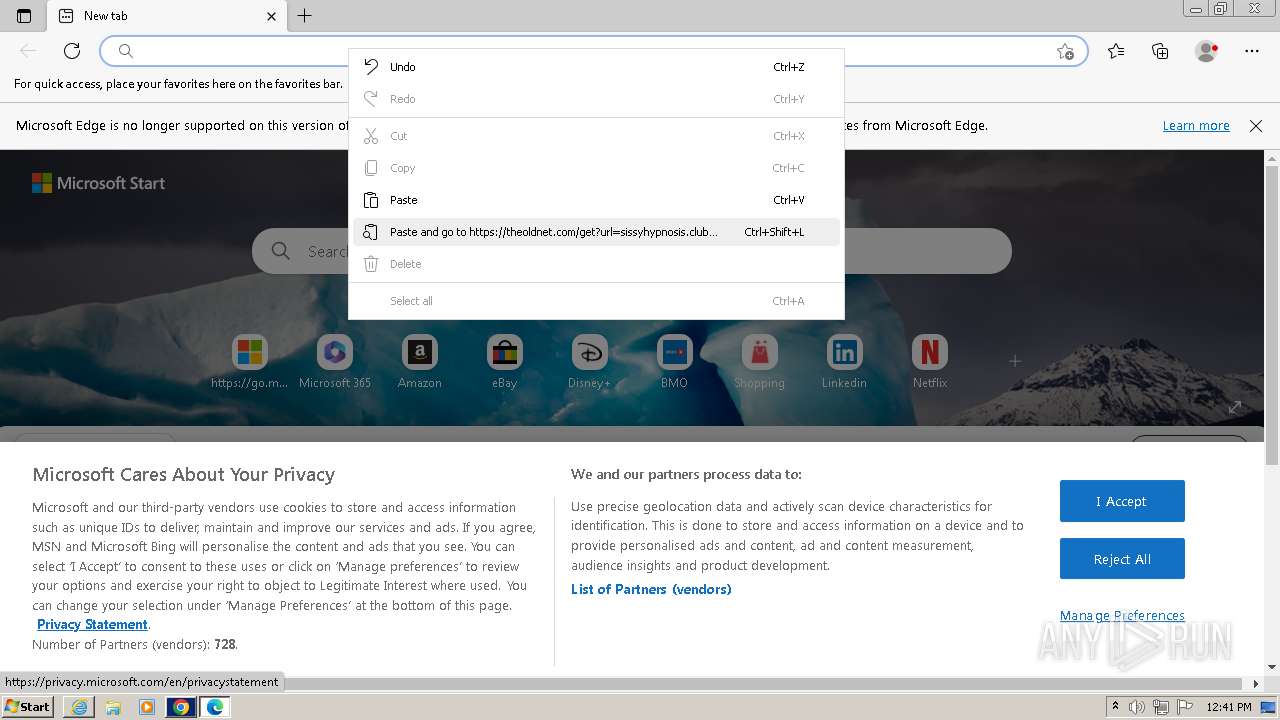Image resolution: width=1280 pixels, height=720 pixels.
Task: Click the back navigation arrow
Action: (28, 51)
